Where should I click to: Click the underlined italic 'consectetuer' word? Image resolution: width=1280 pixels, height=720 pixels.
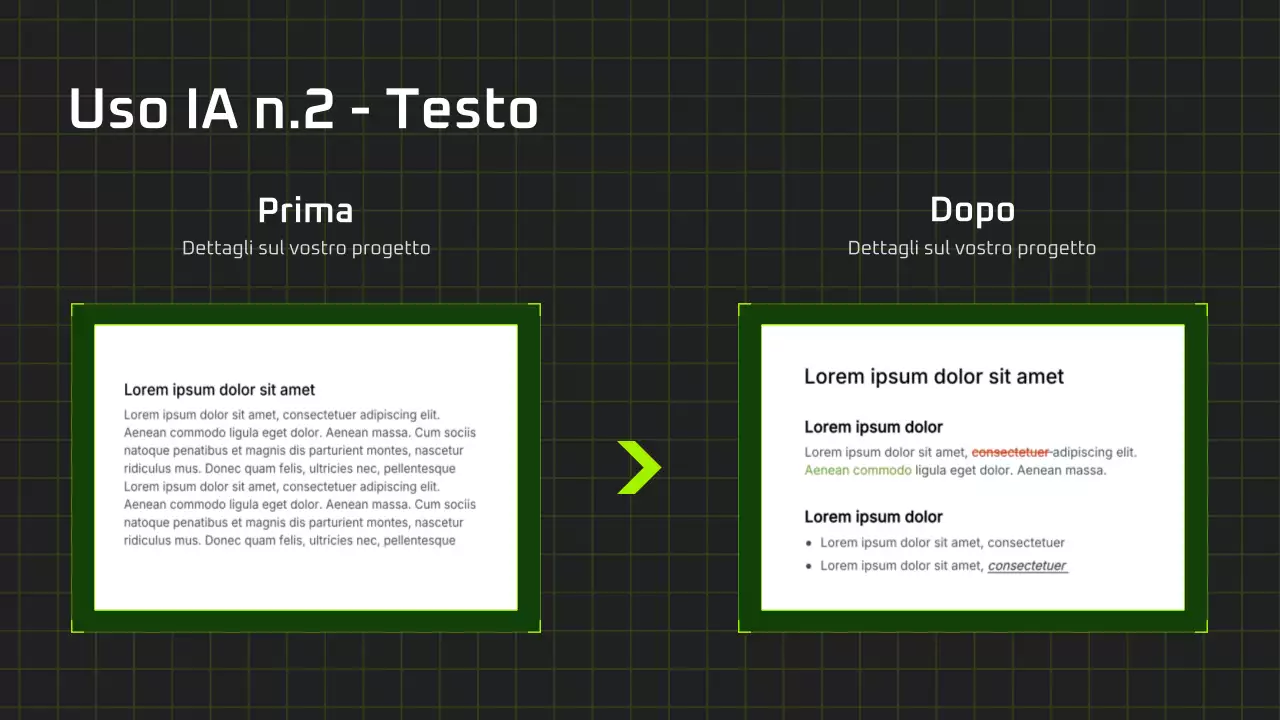coord(1027,566)
